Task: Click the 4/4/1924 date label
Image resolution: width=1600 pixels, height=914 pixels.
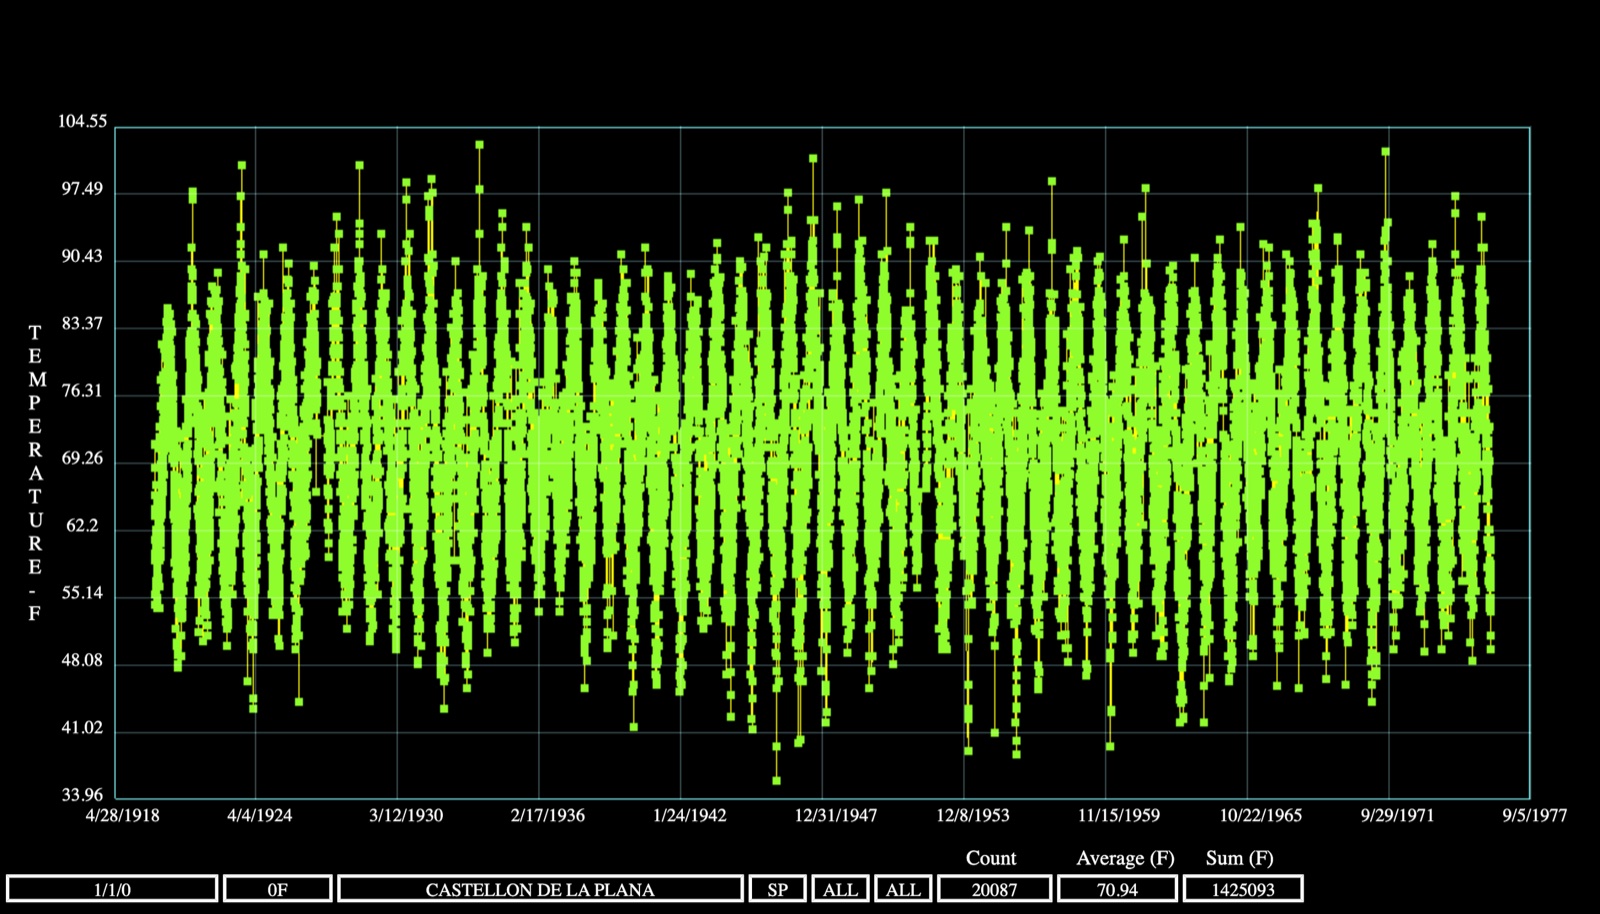Action: coord(260,815)
